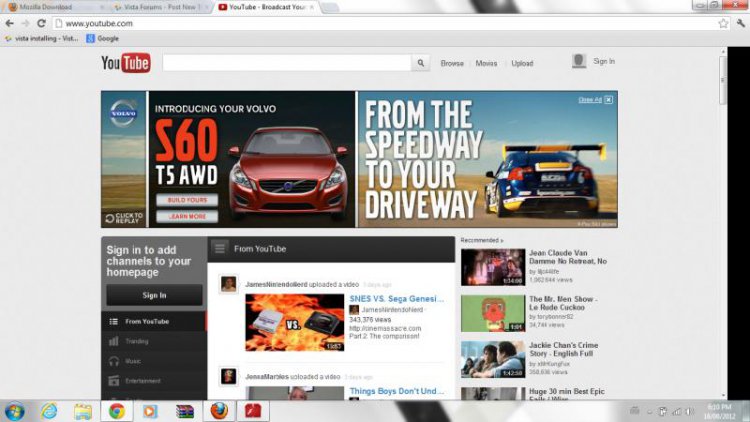
Task: Click the search magnifier button
Action: click(421, 63)
